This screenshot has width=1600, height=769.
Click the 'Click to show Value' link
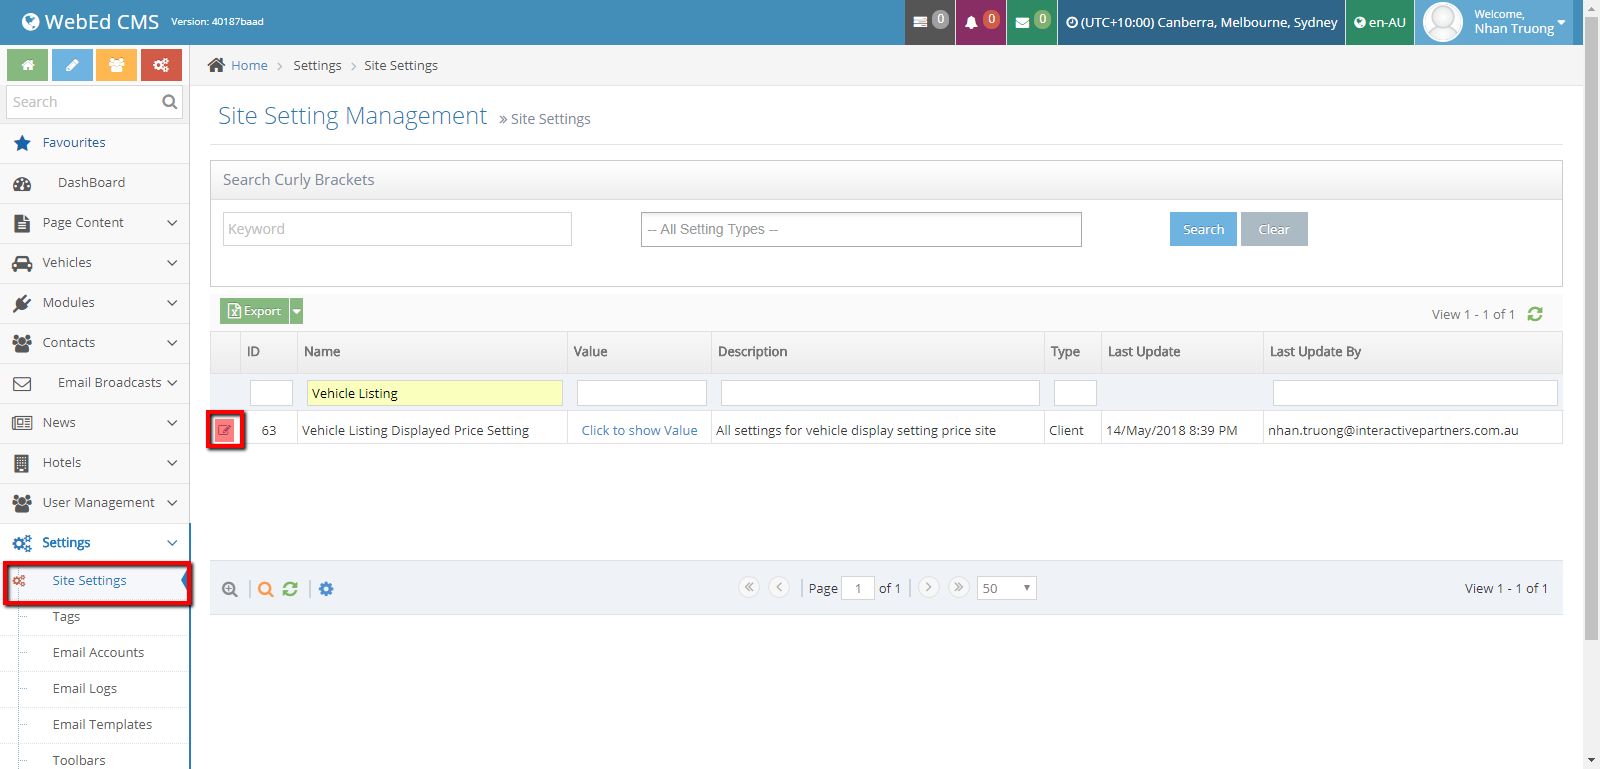point(639,430)
